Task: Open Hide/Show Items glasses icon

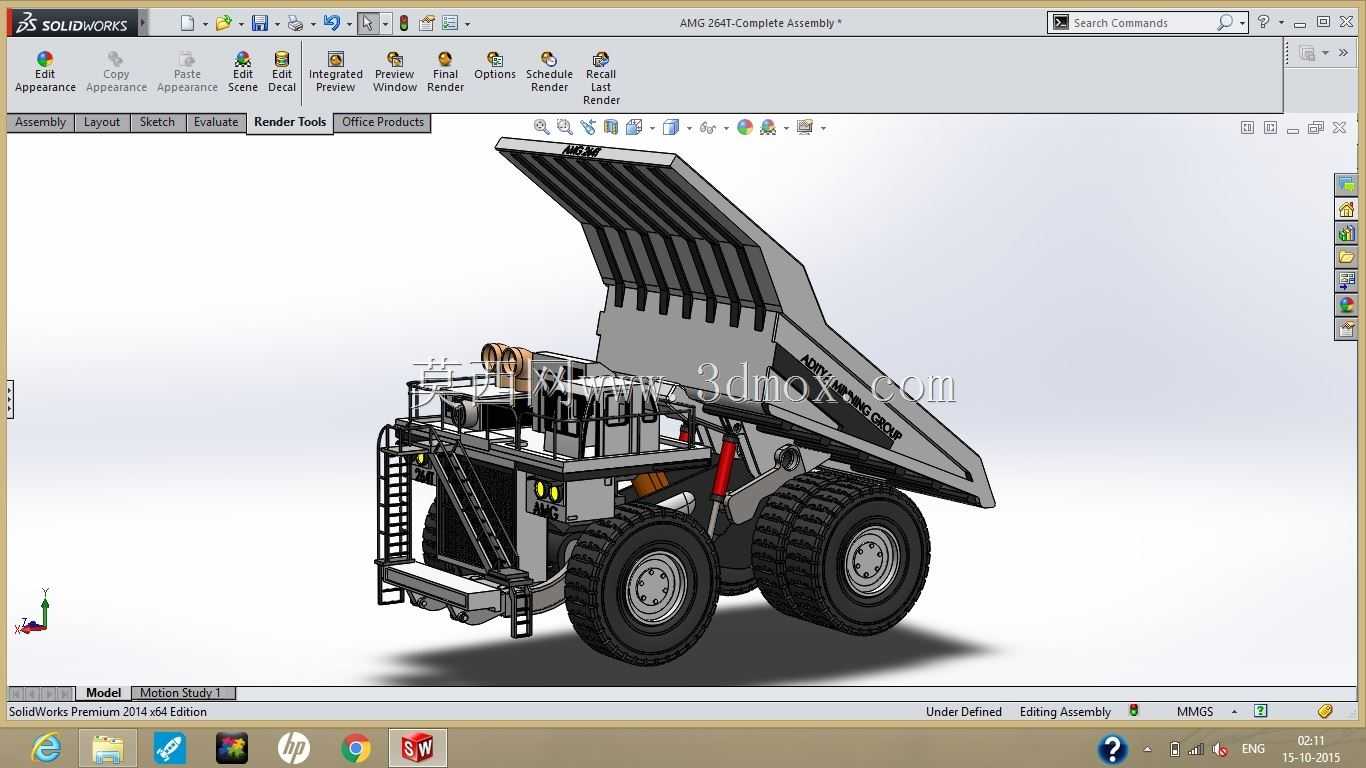Action: tap(708, 127)
